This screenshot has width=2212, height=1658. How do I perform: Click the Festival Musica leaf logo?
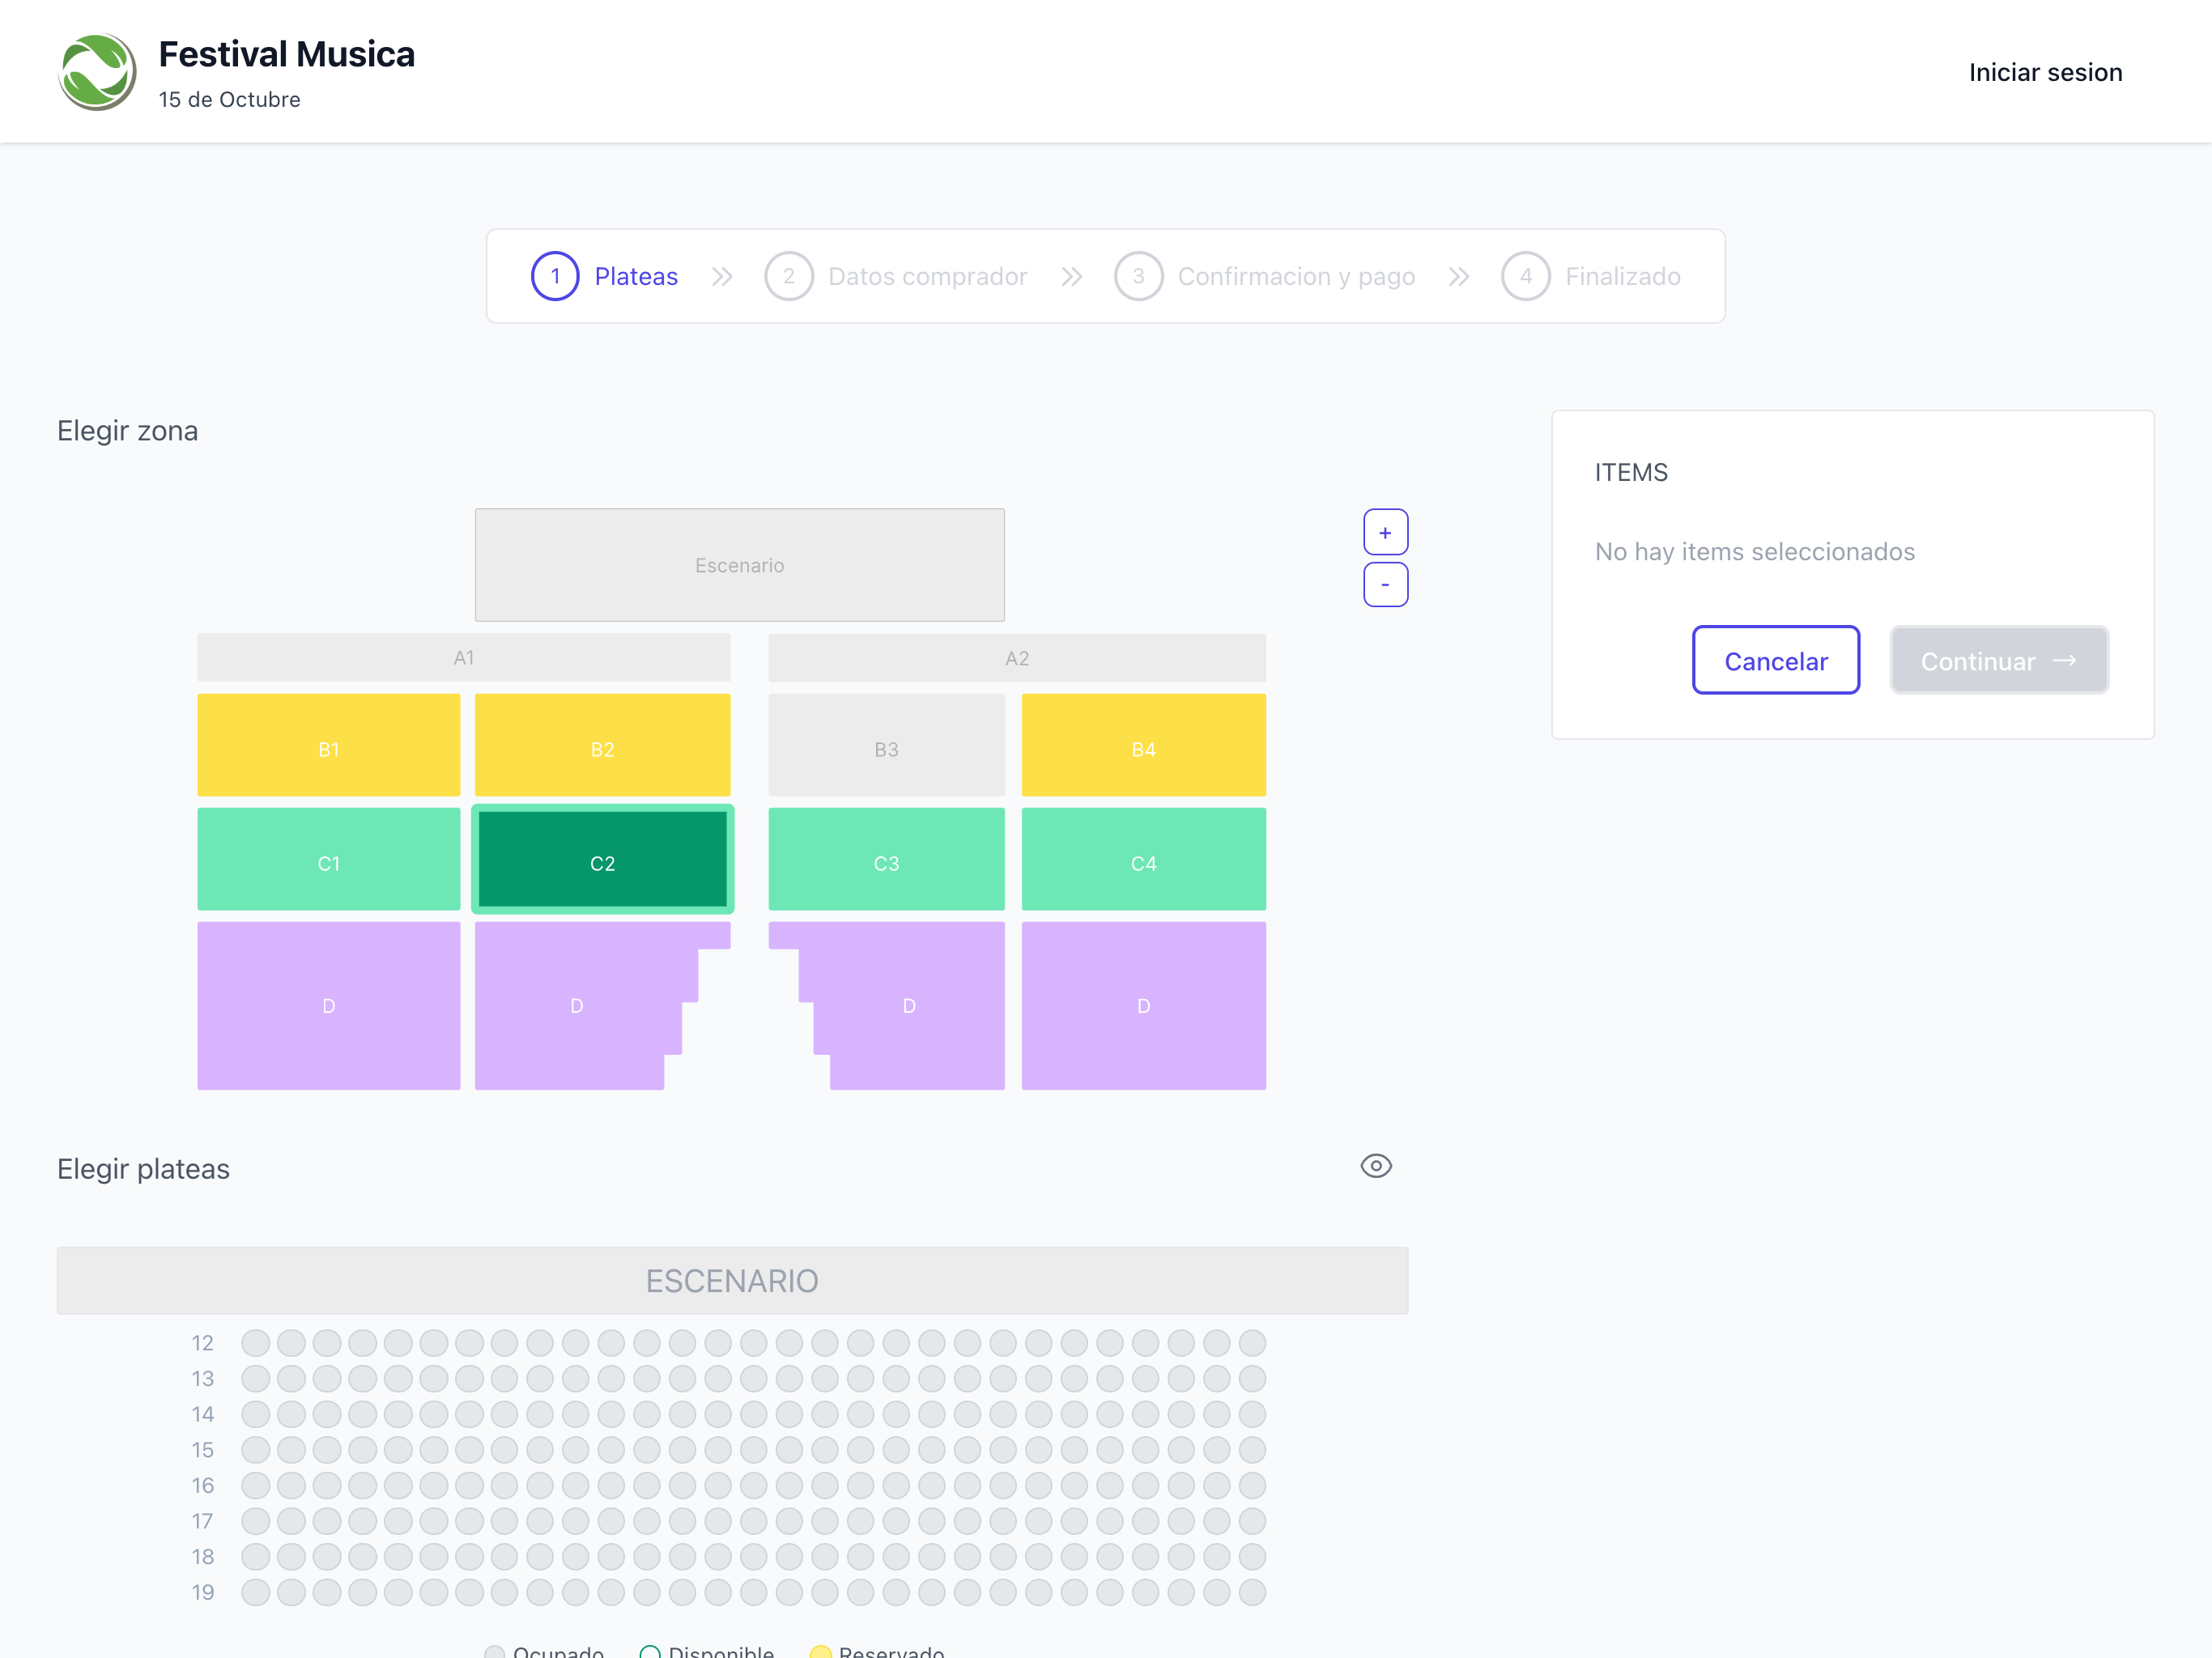(97, 72)
